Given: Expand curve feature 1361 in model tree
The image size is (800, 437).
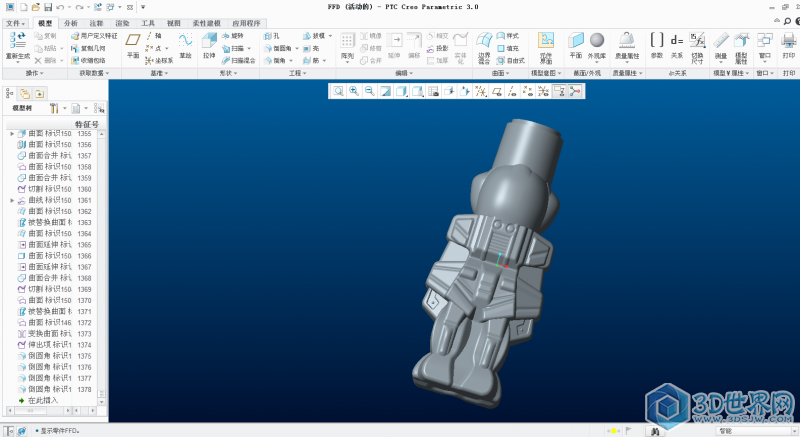Looking at the screenshot, I should click(12, 200).
